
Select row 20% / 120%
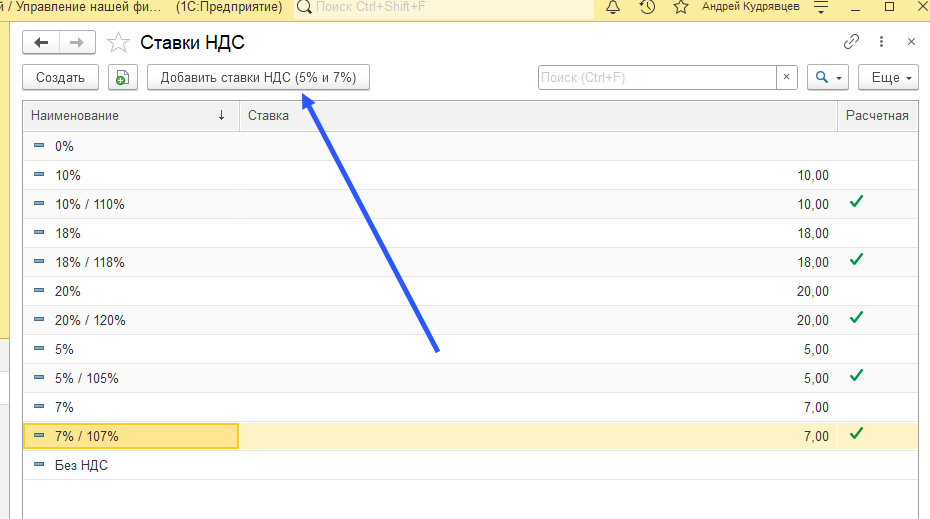(x=470, y=320)
